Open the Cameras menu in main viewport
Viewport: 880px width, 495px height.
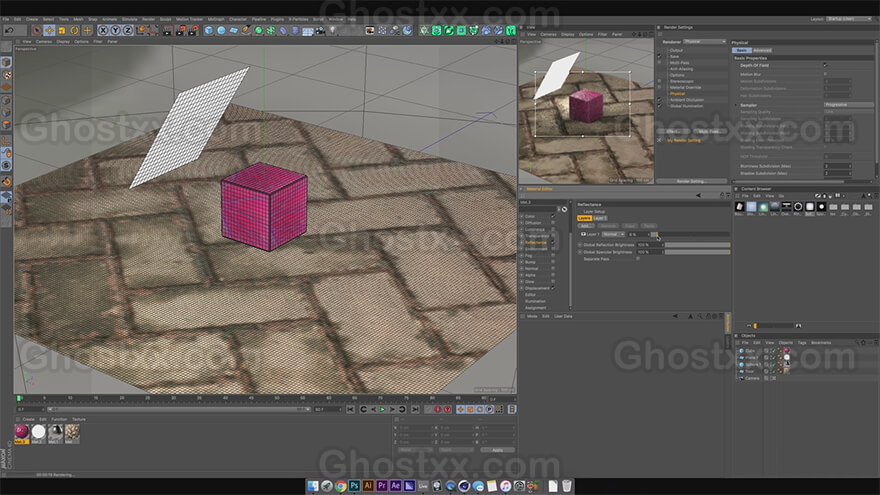tap(44, 42)
